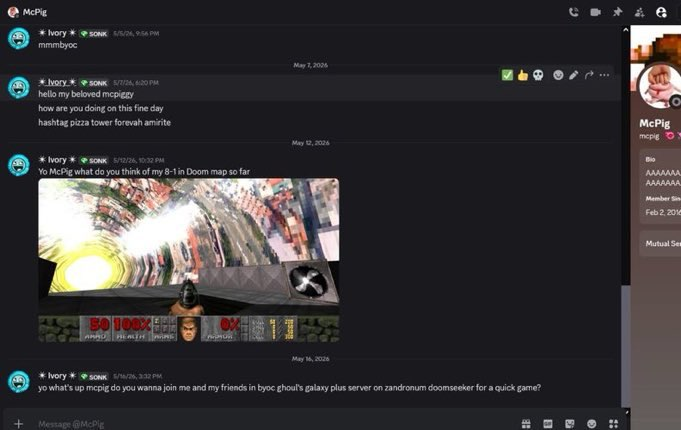
Task: Forward the message with the arrow icon
Action: tap(589, 75)
